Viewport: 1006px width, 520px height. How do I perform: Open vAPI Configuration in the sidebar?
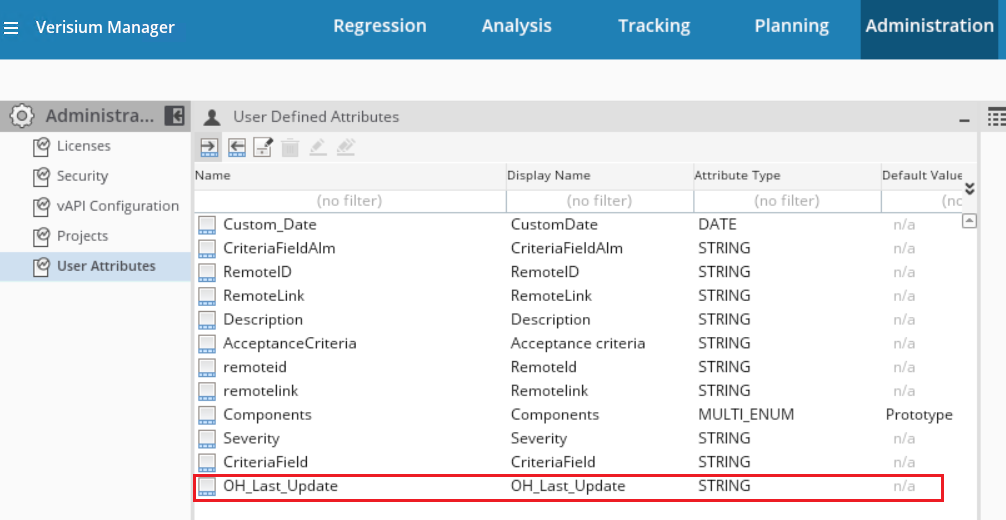(x=117, y=206)
